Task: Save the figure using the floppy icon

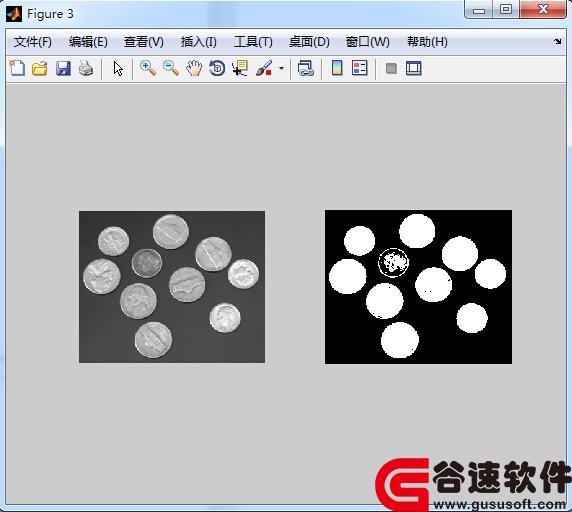Action: point(63,68)
